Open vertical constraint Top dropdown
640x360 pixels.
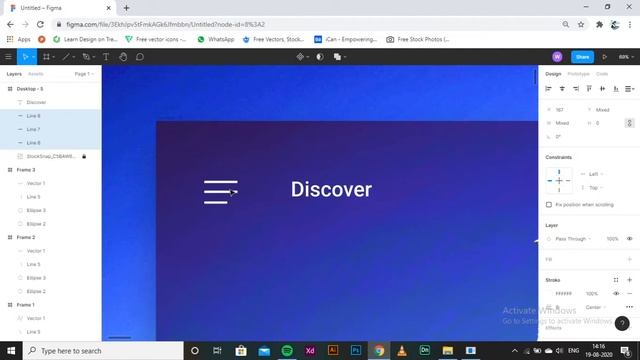596,188
